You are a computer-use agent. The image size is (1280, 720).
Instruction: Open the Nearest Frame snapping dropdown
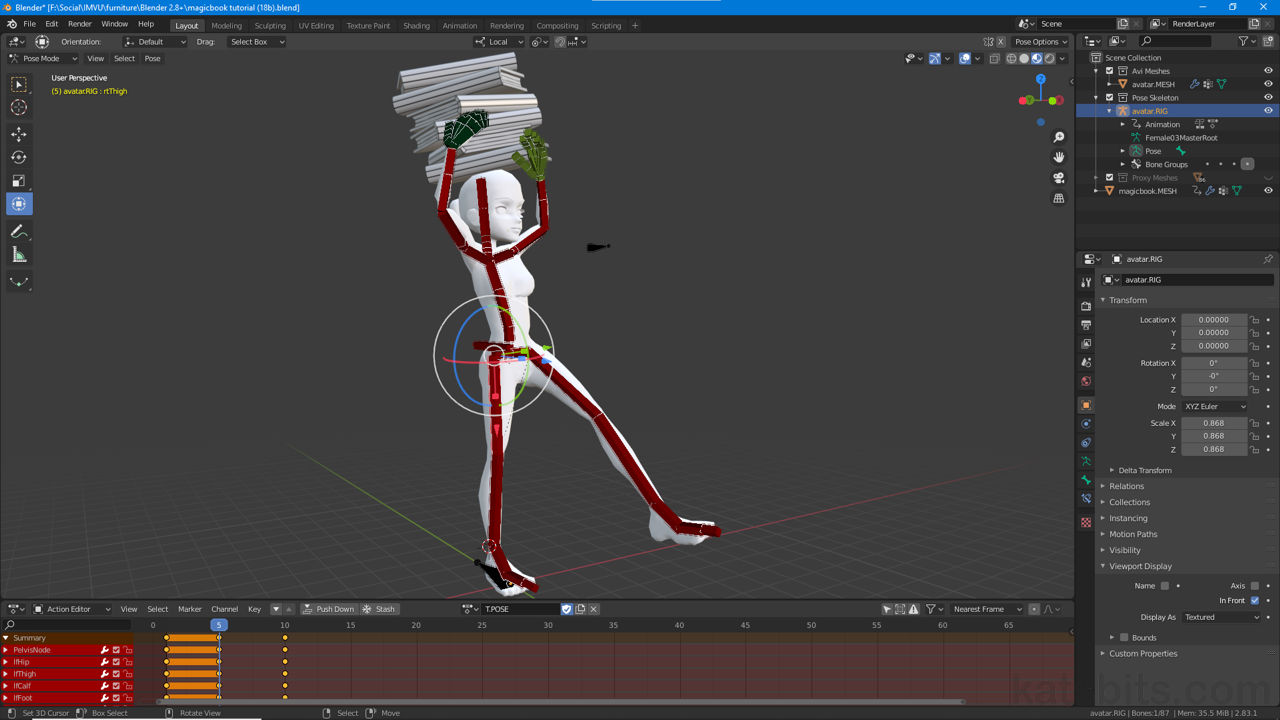pyautogui.click(x=987, y=609)
